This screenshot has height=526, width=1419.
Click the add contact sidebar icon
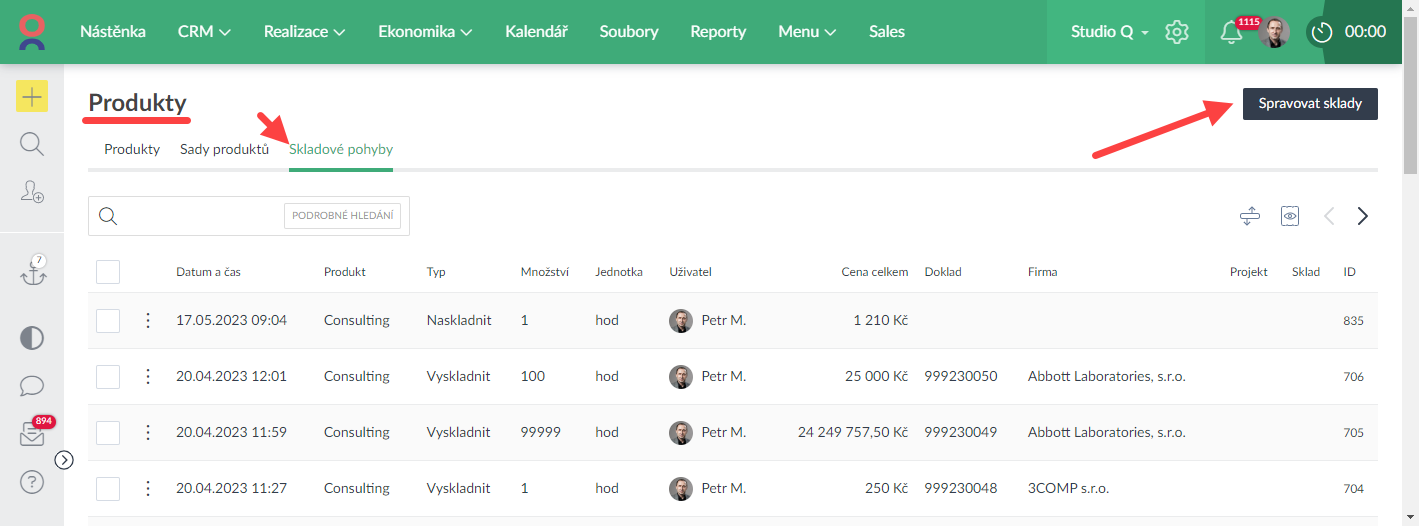32,192
